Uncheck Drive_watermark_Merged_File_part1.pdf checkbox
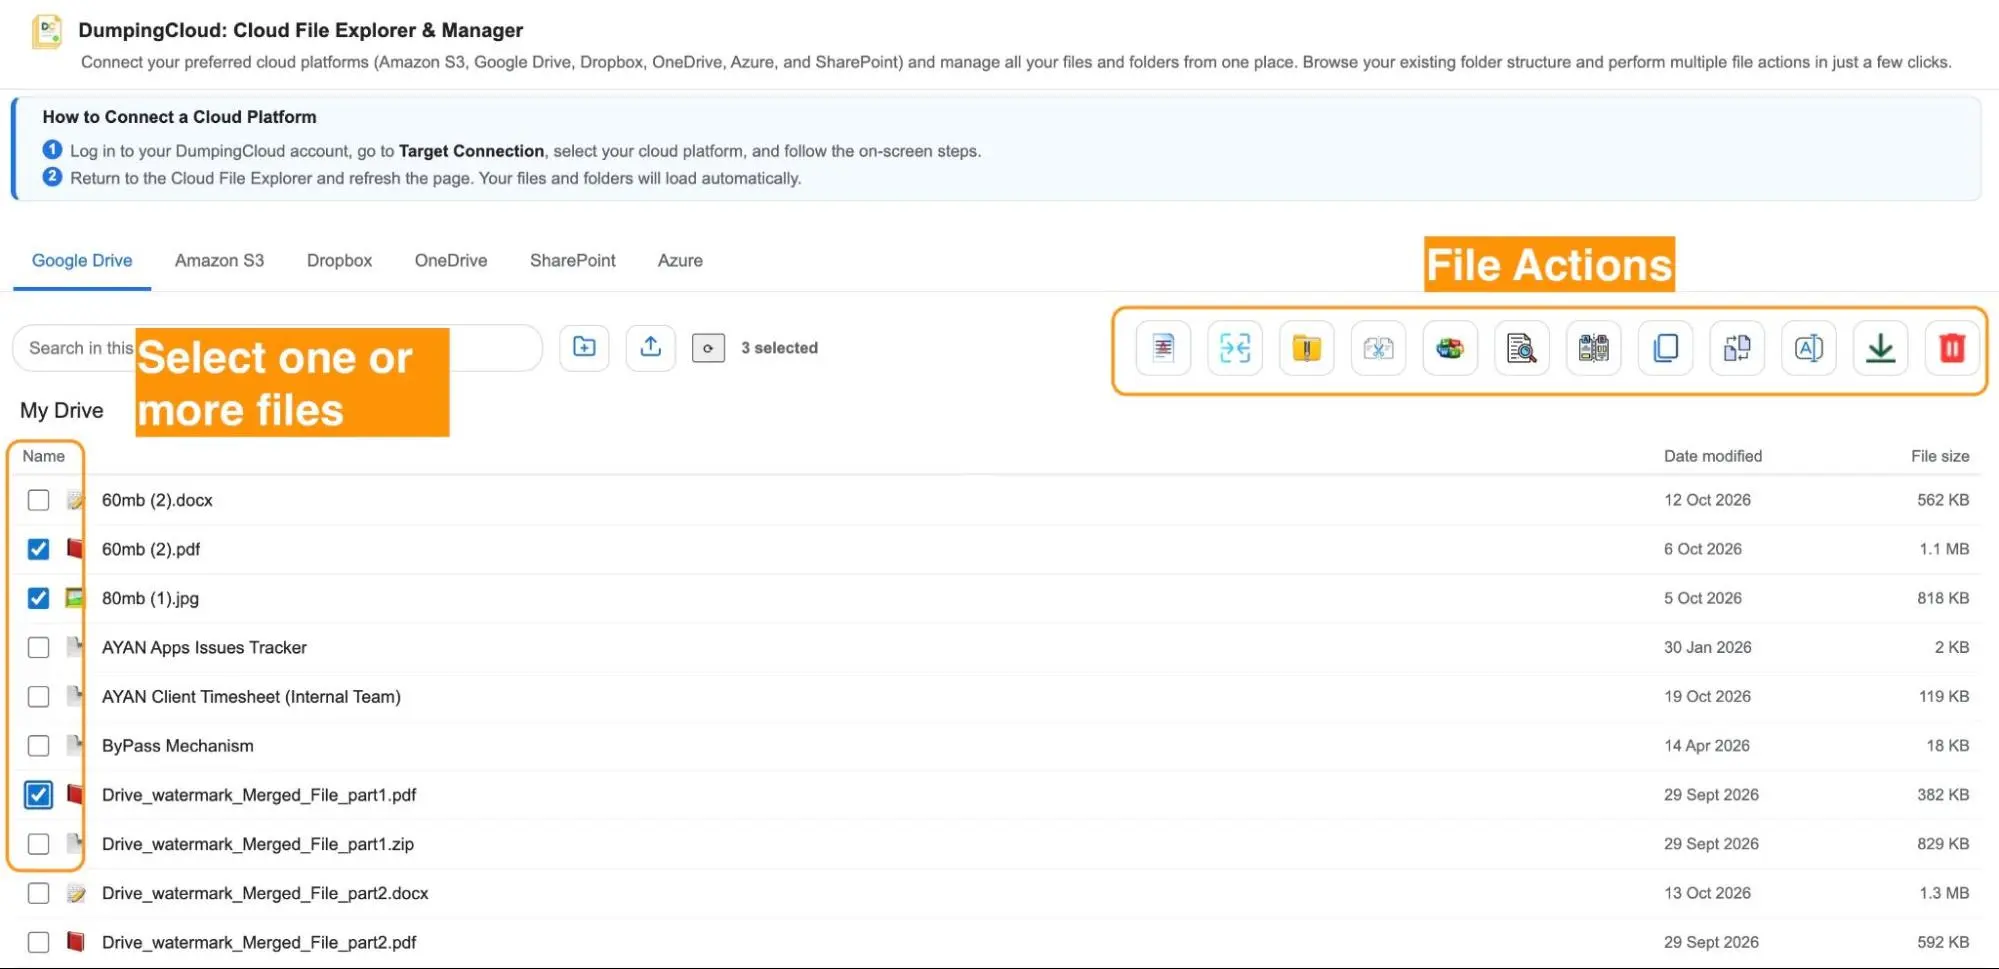 click(x=38, y=795)
